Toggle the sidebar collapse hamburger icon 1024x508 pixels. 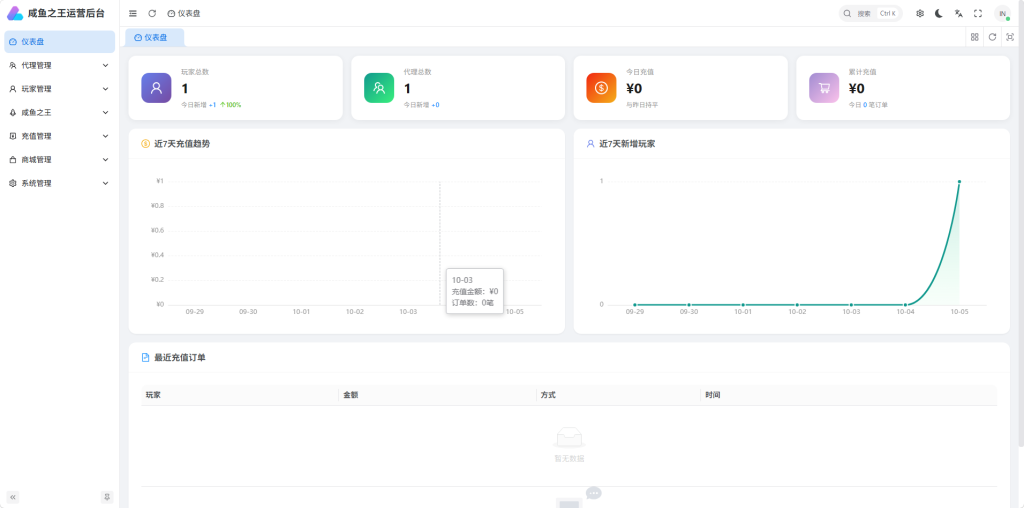[133, 13]
